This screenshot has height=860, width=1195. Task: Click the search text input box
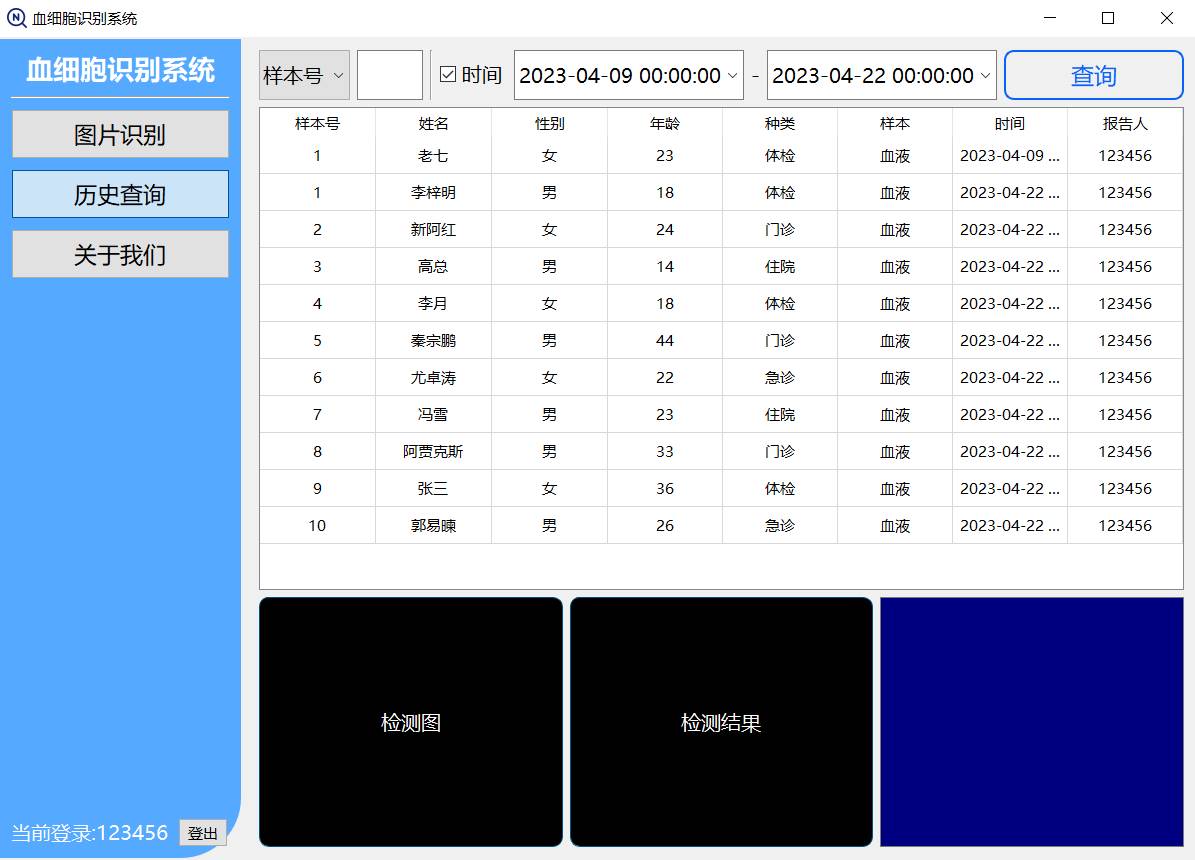pos(389,75)
